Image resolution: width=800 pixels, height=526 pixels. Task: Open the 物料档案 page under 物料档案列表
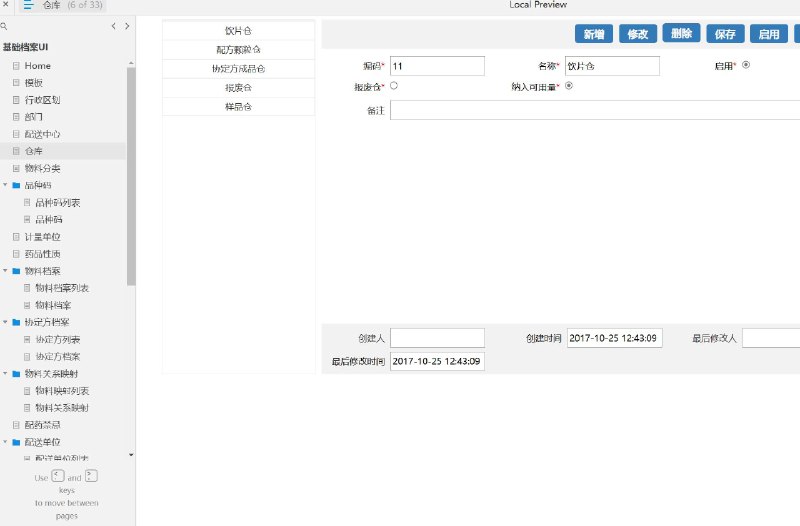53,305
